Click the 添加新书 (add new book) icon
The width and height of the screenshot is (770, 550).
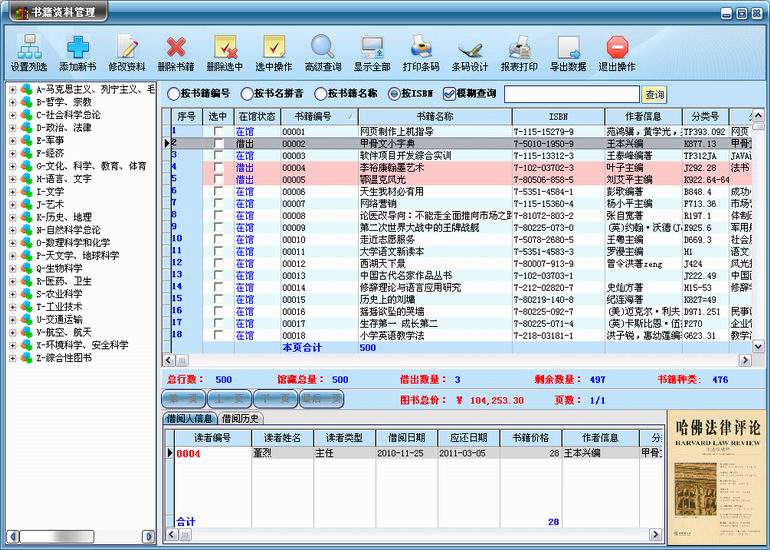(x=78, y=47)
